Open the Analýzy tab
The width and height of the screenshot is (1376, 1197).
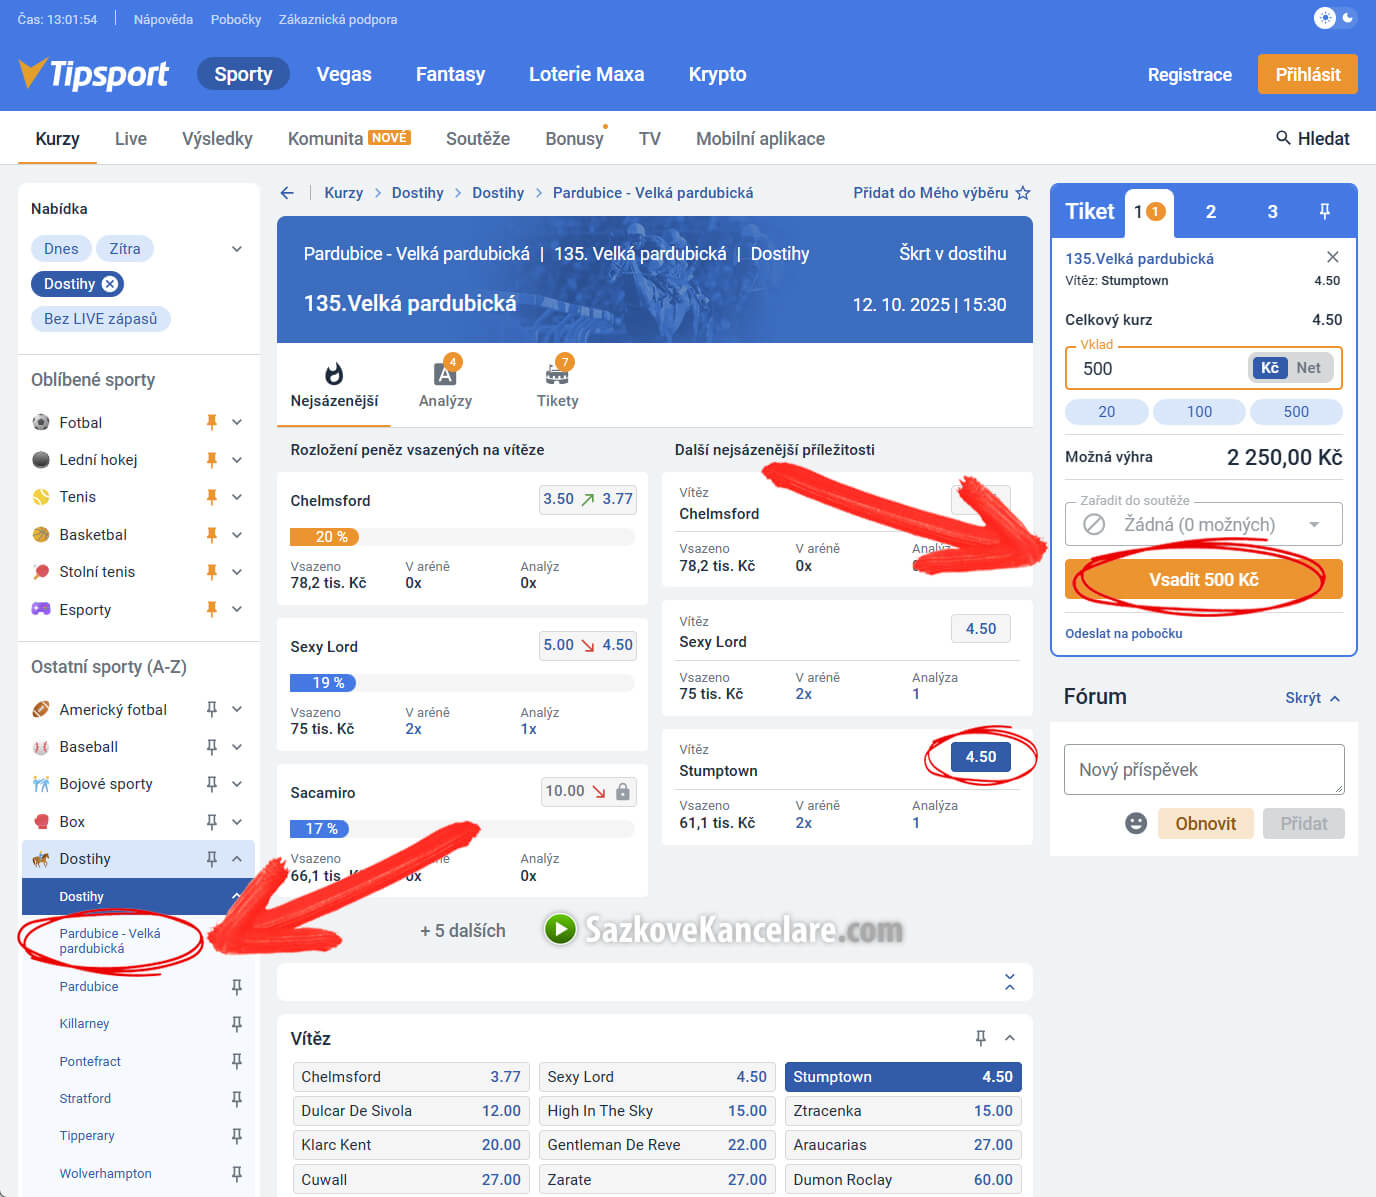445,384
